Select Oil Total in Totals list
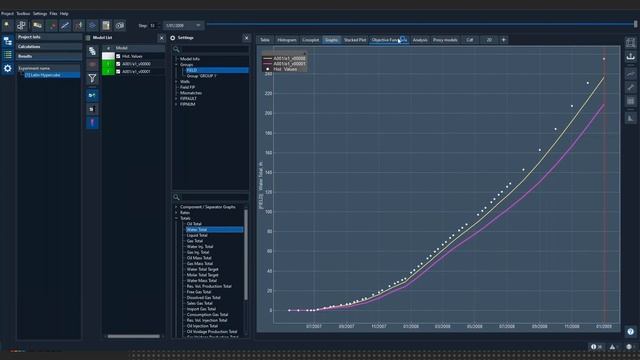 click(194, 224)
